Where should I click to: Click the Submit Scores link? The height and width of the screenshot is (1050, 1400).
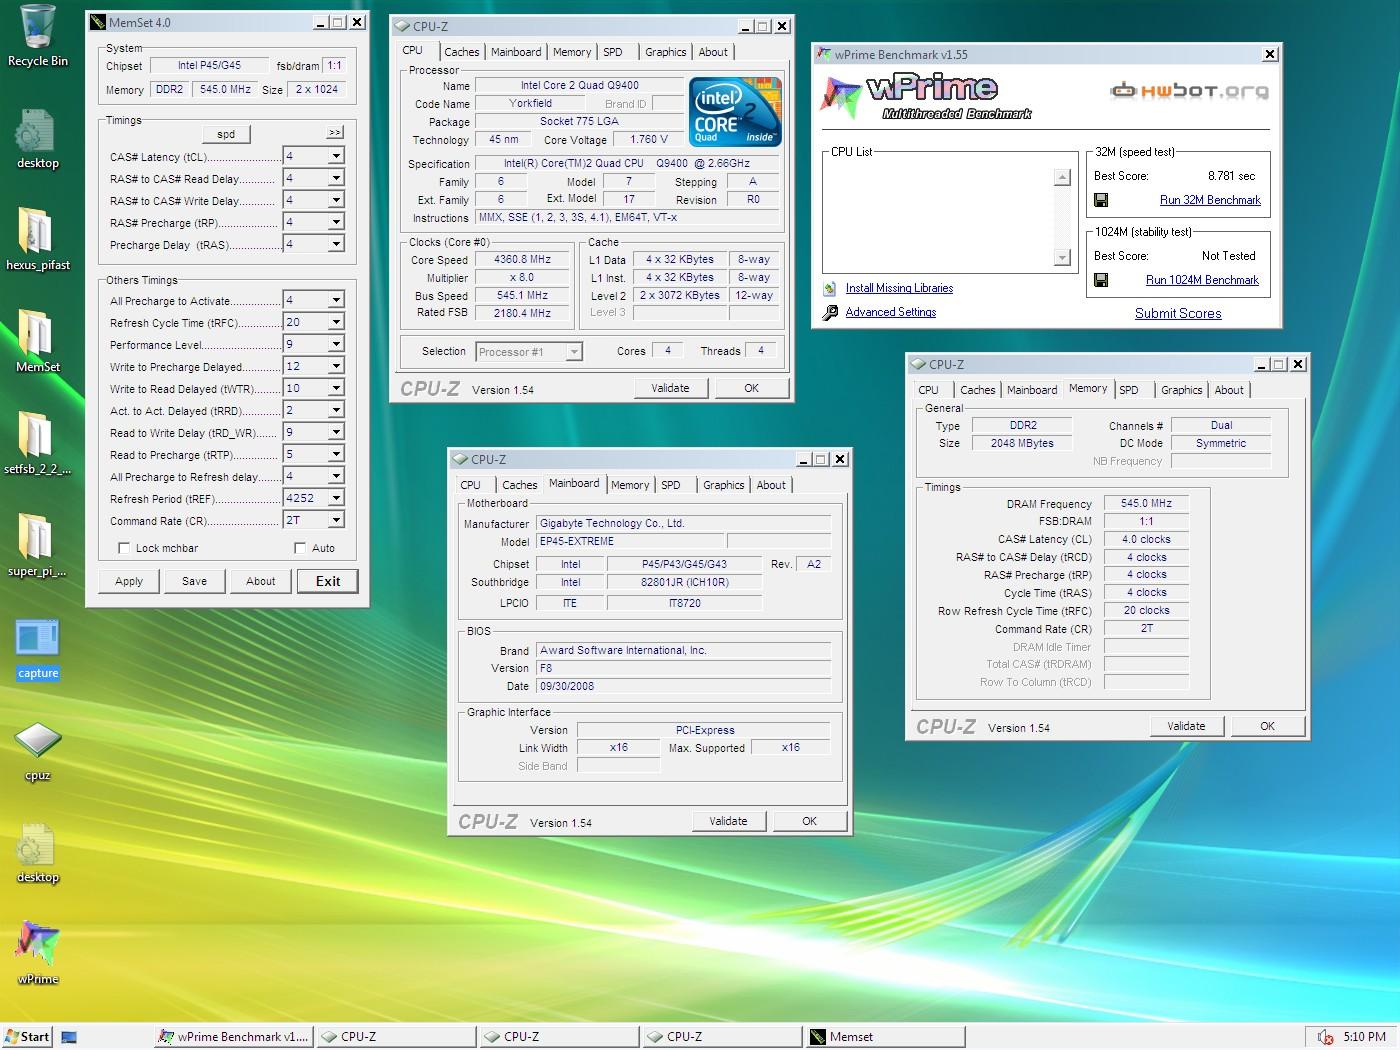(1178, 313)
